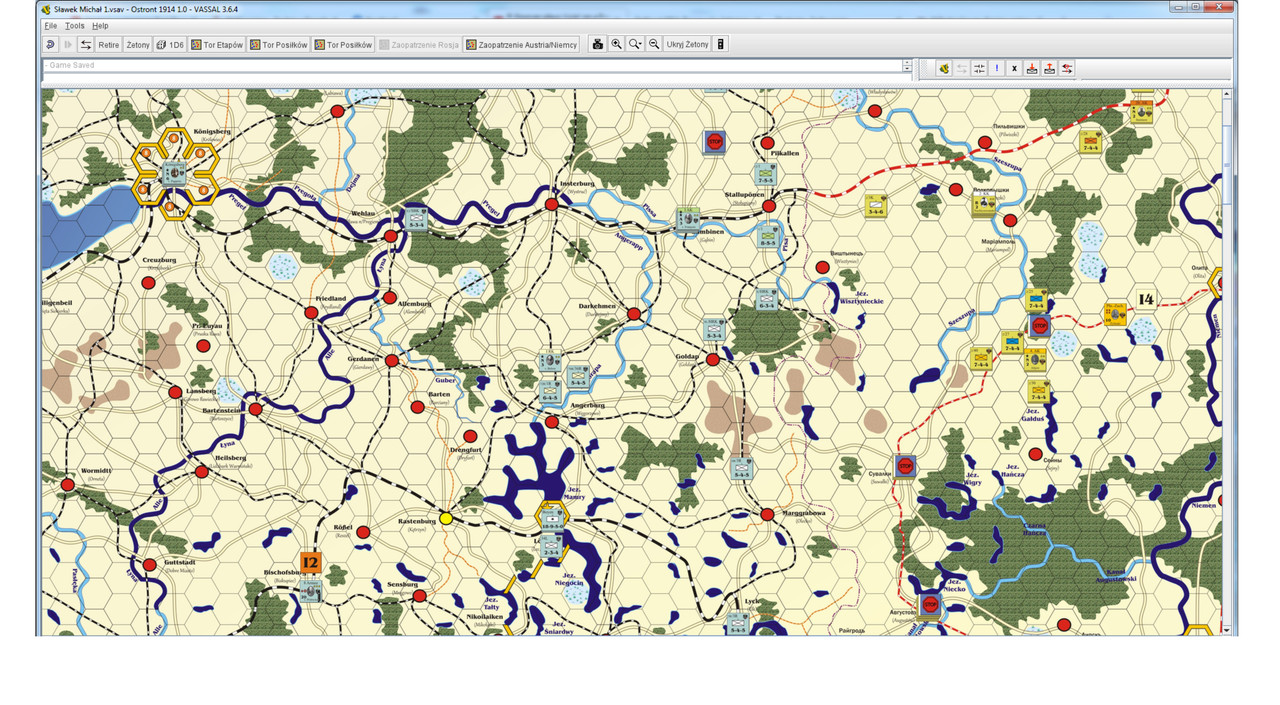The image size is (1280, 705).
Task: Click the zoom out magnifier
Action: click(654, 44)
